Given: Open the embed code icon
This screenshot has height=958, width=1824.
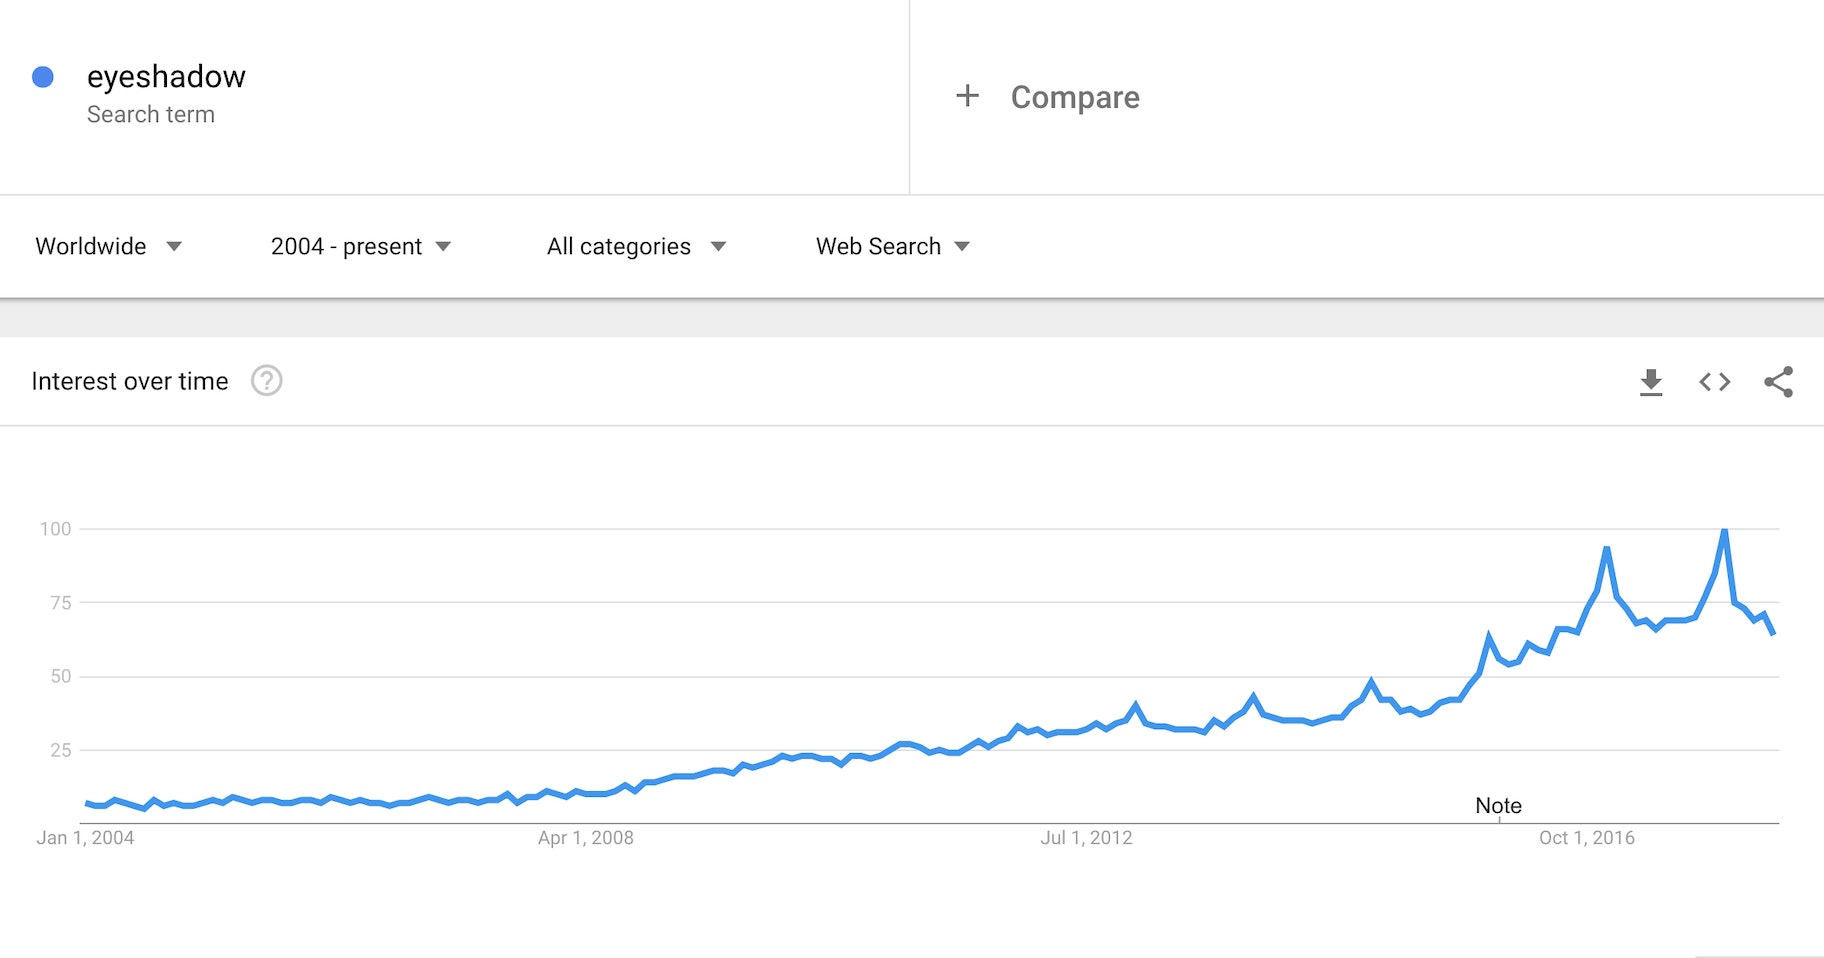Looking at the screenshot, I should [x=1714, y=381].
